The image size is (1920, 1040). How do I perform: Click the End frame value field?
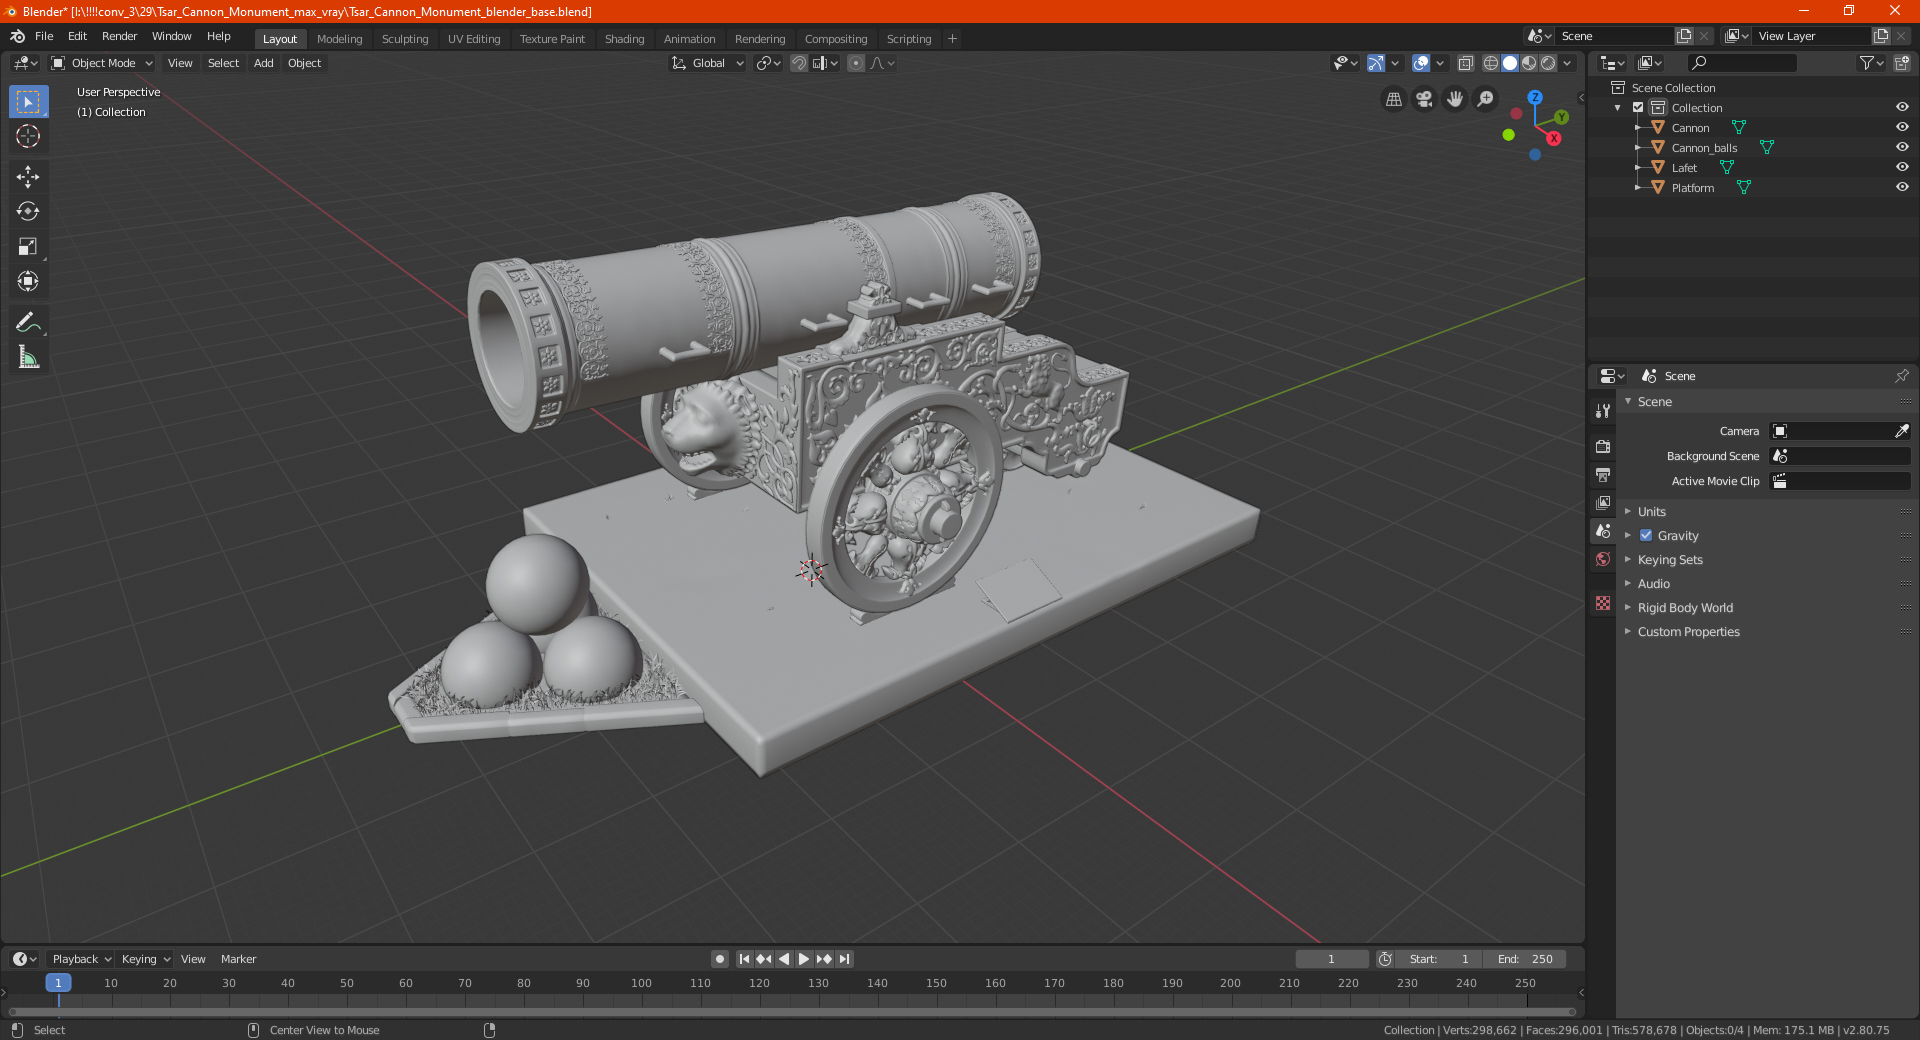[1524, 959]
